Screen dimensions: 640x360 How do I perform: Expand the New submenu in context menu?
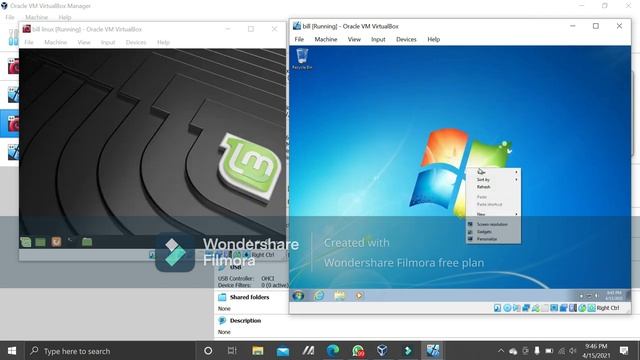pos(493,214)
